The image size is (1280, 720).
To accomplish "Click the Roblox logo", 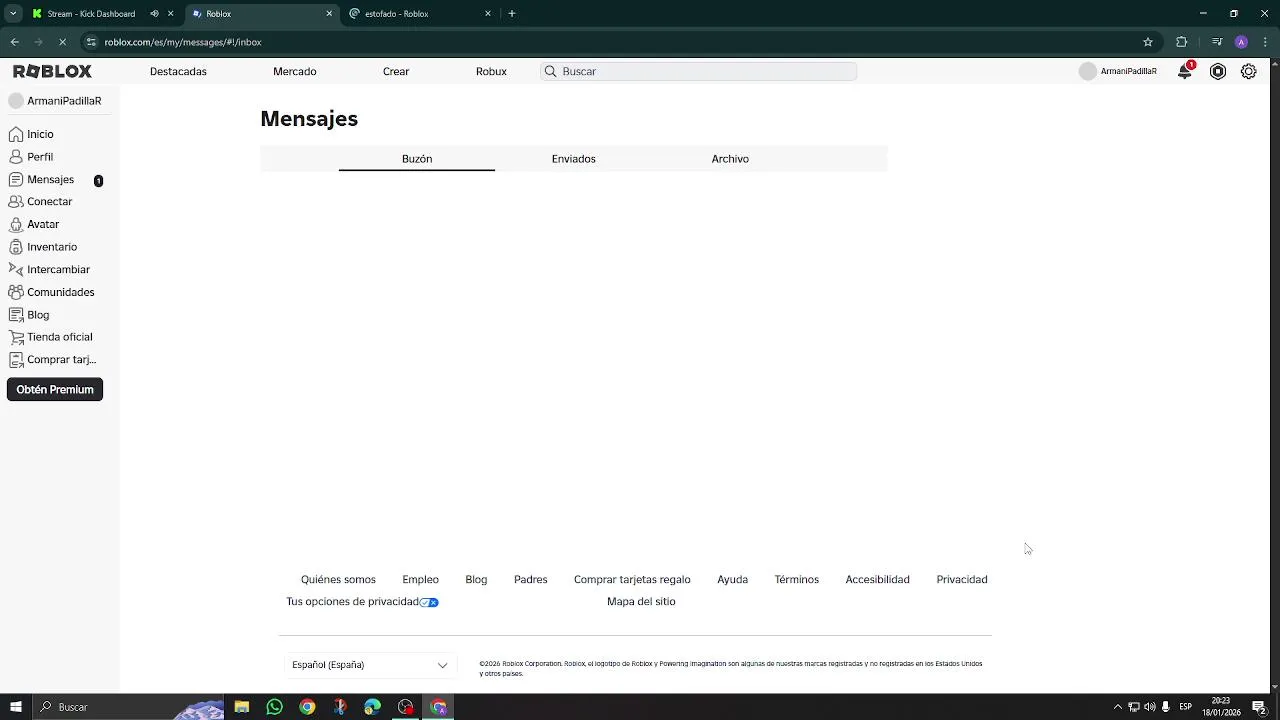I will pos(52,71).
